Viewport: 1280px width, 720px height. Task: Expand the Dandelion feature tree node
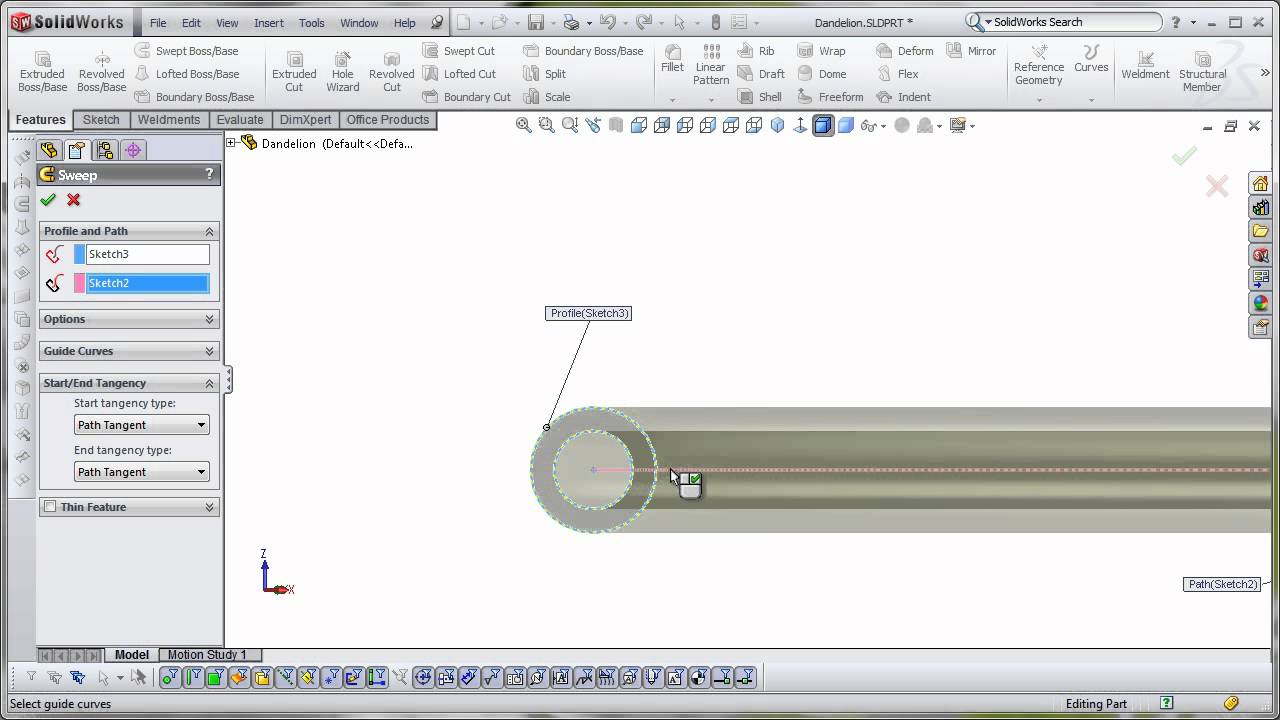(x=231, y=143)
